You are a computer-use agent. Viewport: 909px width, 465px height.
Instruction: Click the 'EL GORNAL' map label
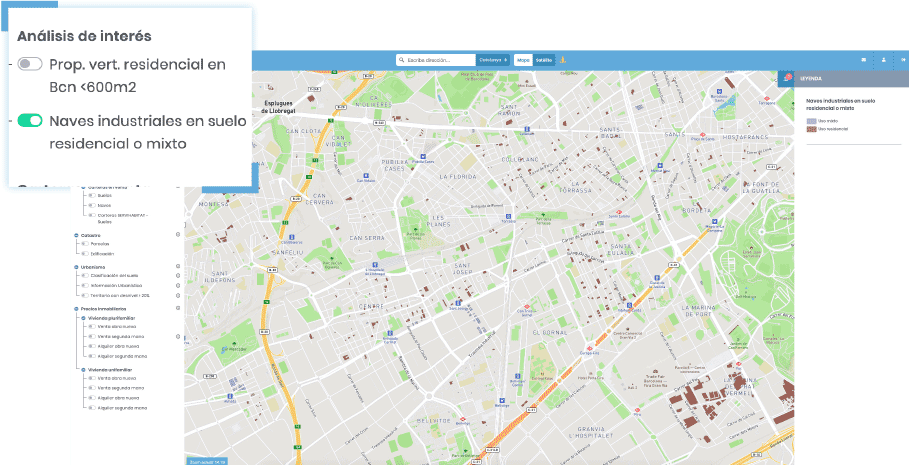549,332
